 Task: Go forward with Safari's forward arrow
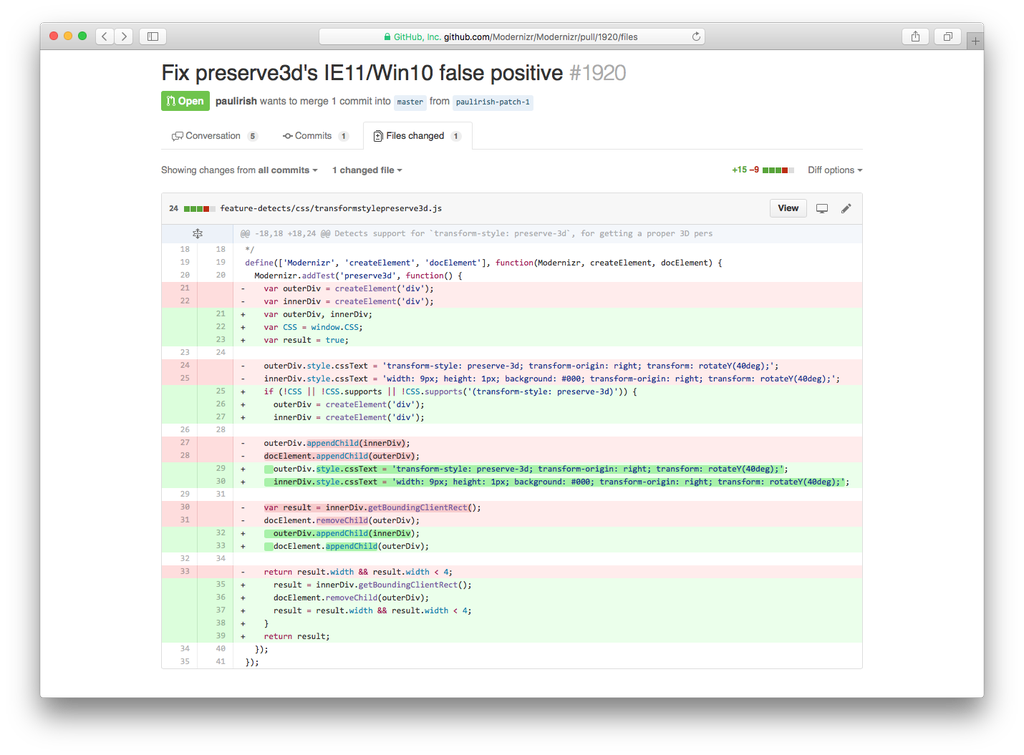tap(124, 37)
